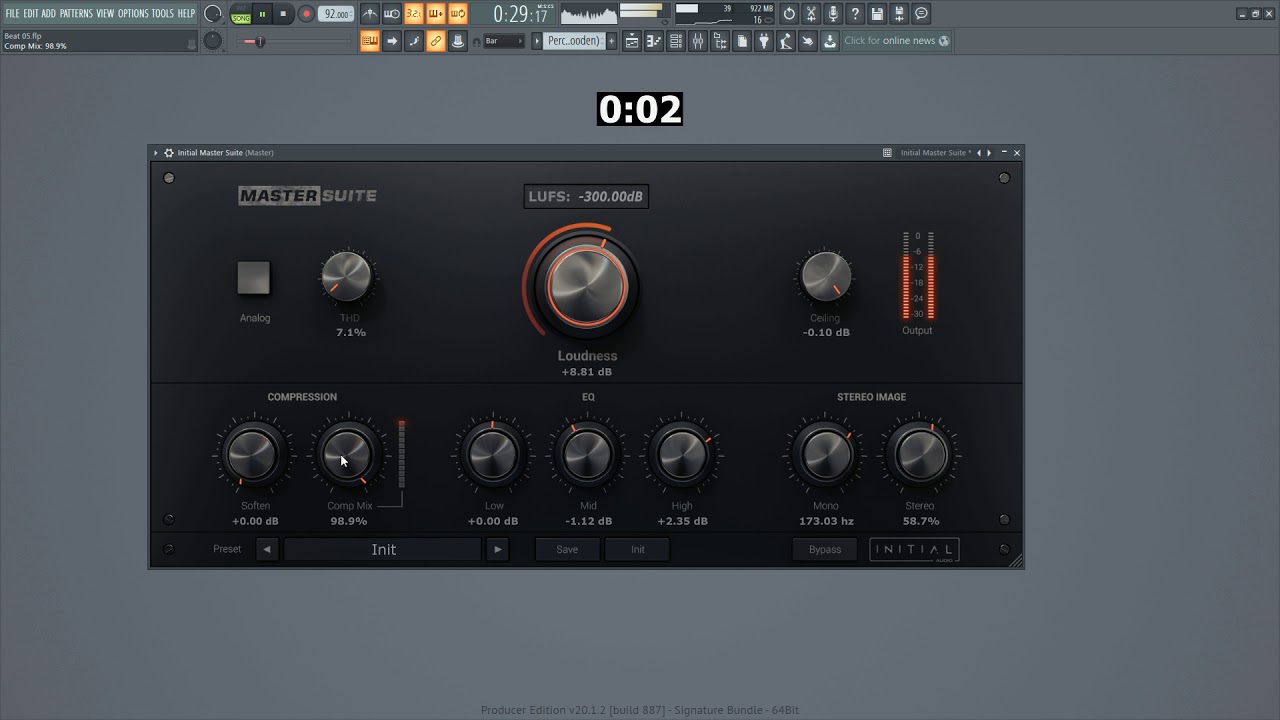The height and width of the screenshot is (720, 1280).
Task: Toggle blend/overdub recording icon
Action: click(x=436, y=14)
